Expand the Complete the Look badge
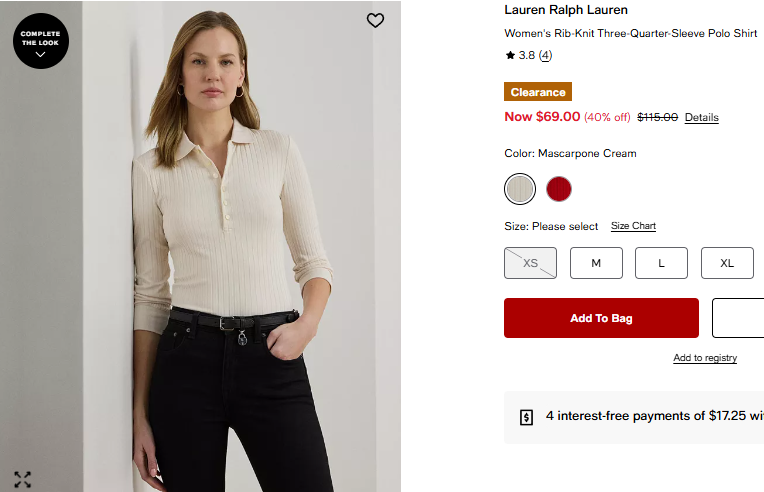This screenshot has width=764, height=492. pos(40,41)
